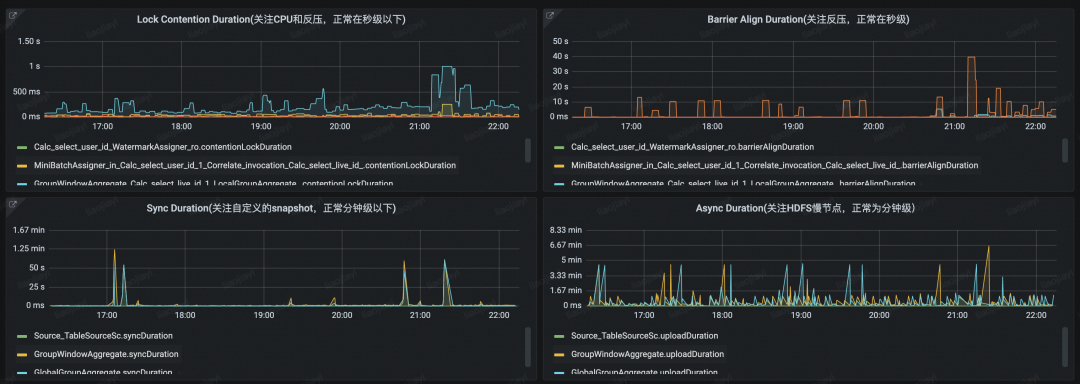Viewport: 1080px width, 384px height.
Task: Click the 40 s peak in the Barrier Align chart
Action: click(x=971, y=58)
